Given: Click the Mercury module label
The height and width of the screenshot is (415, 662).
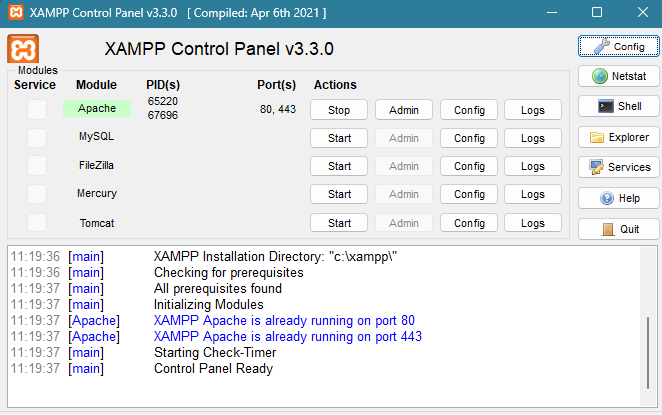Looking at the screenshot, I should tap(97, 193).
